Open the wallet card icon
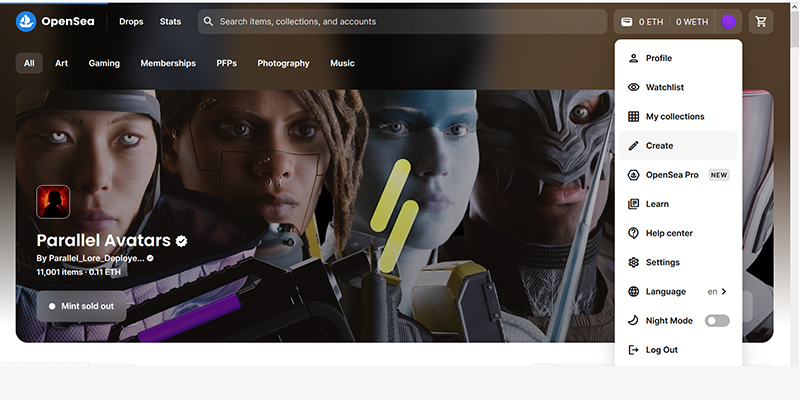The image size is (800, 400). (627, 21)
